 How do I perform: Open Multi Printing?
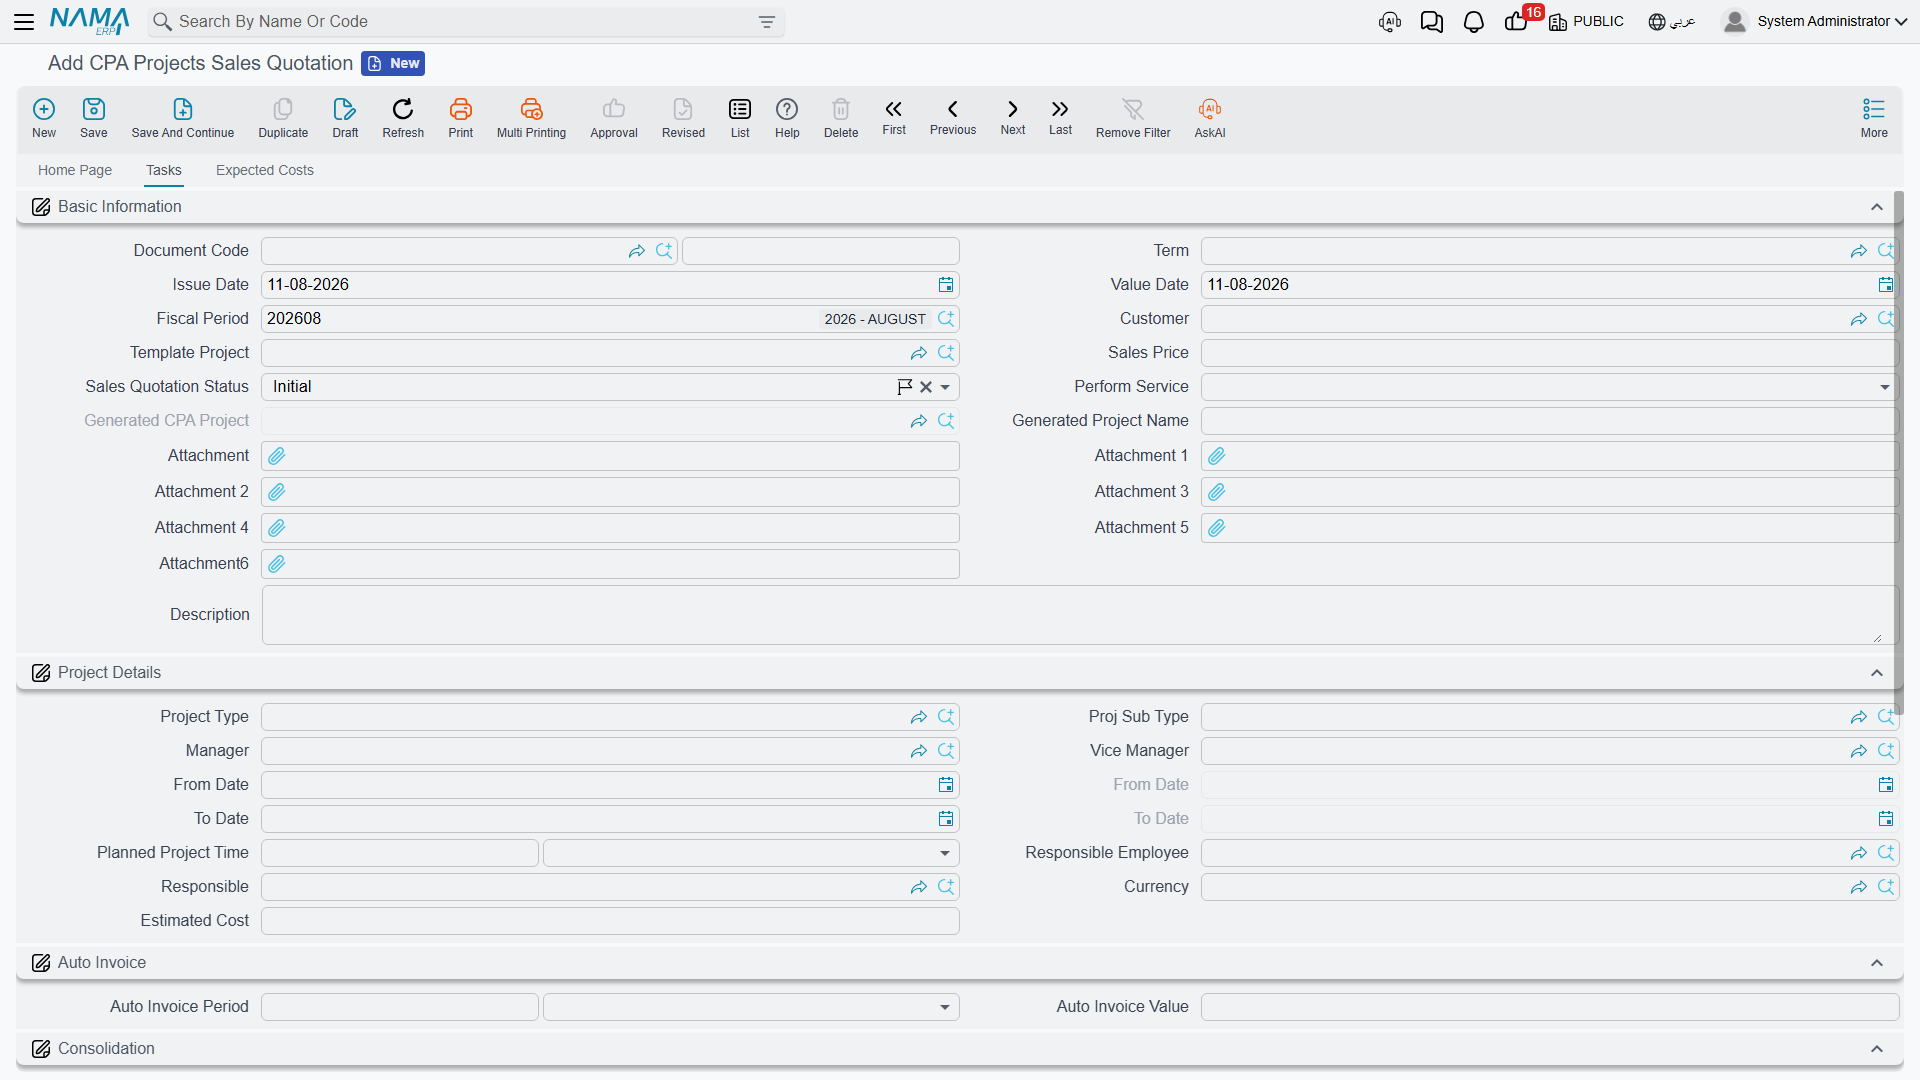tap(531, 118)
